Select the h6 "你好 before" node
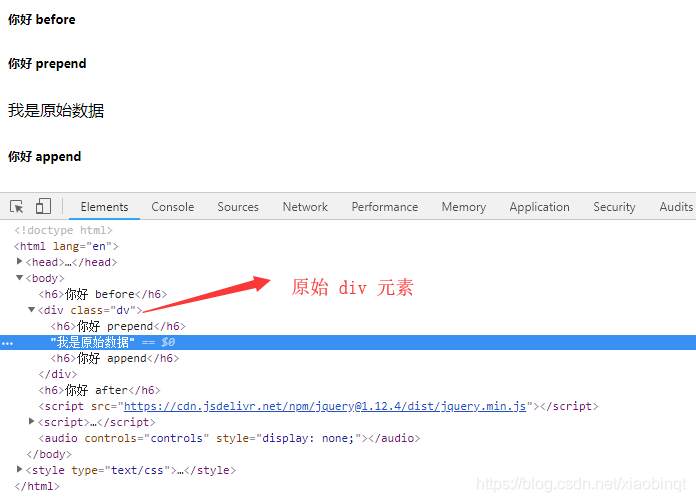The image size is (696, 502). click(x=103, y=294)
